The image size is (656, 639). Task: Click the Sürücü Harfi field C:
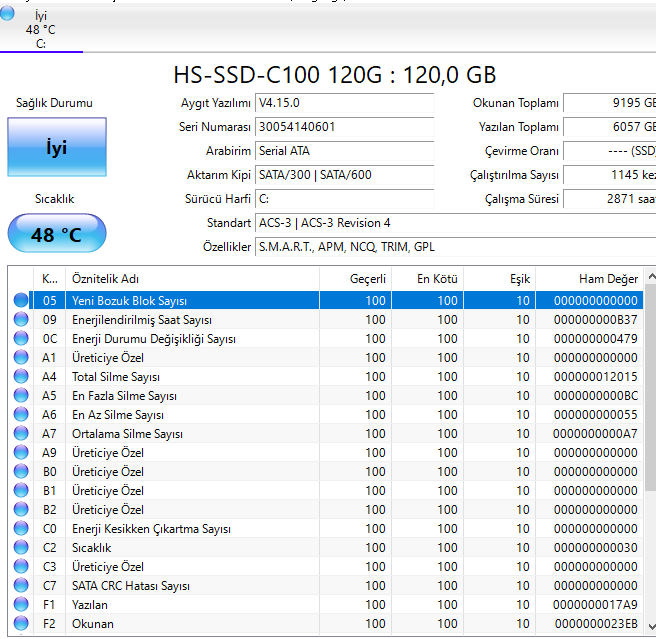(345, 199)
